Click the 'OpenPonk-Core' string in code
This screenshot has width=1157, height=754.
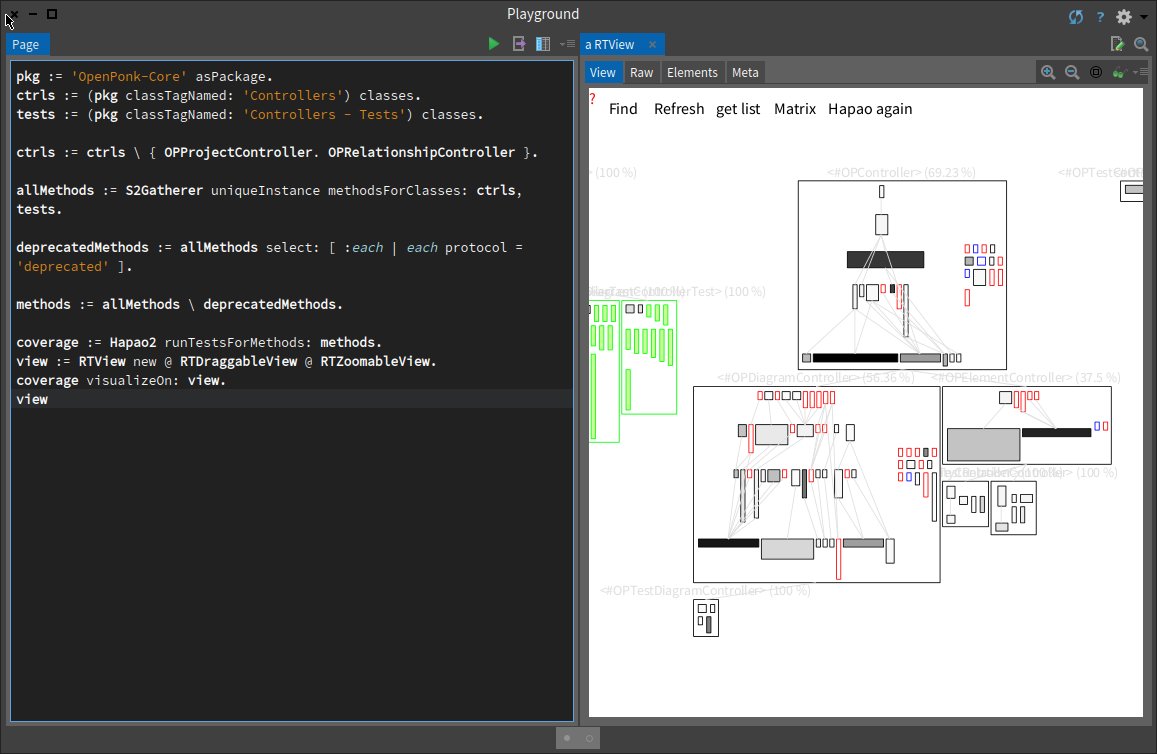coord(129,76)
